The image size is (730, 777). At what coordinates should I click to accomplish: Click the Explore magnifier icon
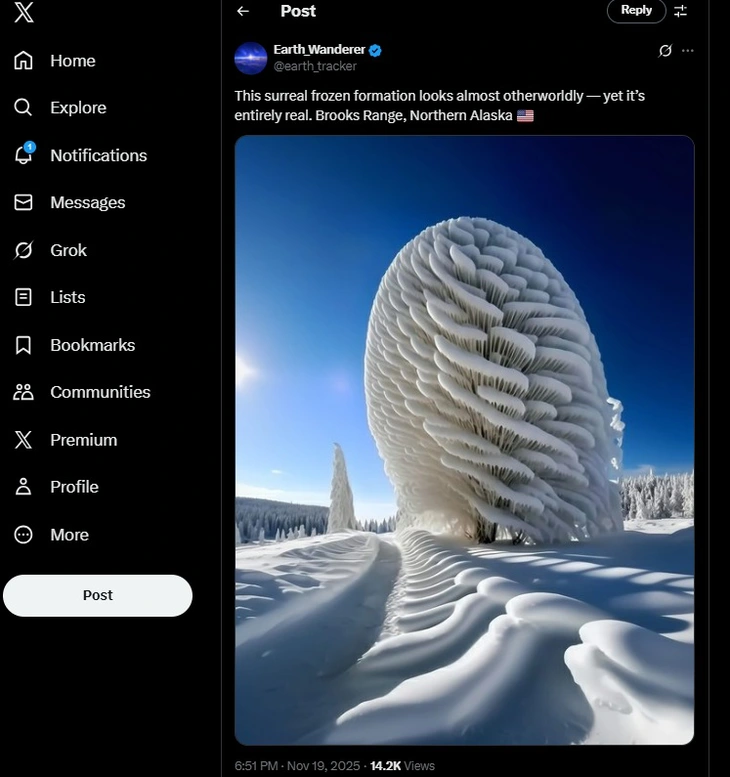(24, 108)
